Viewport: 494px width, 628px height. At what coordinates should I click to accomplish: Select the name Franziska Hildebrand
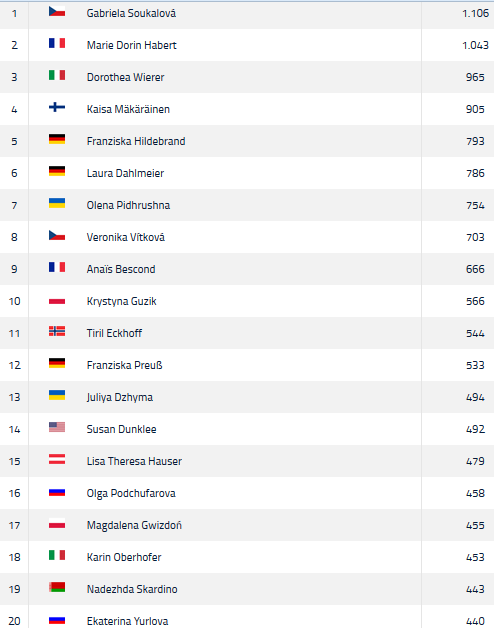point(136,141)
